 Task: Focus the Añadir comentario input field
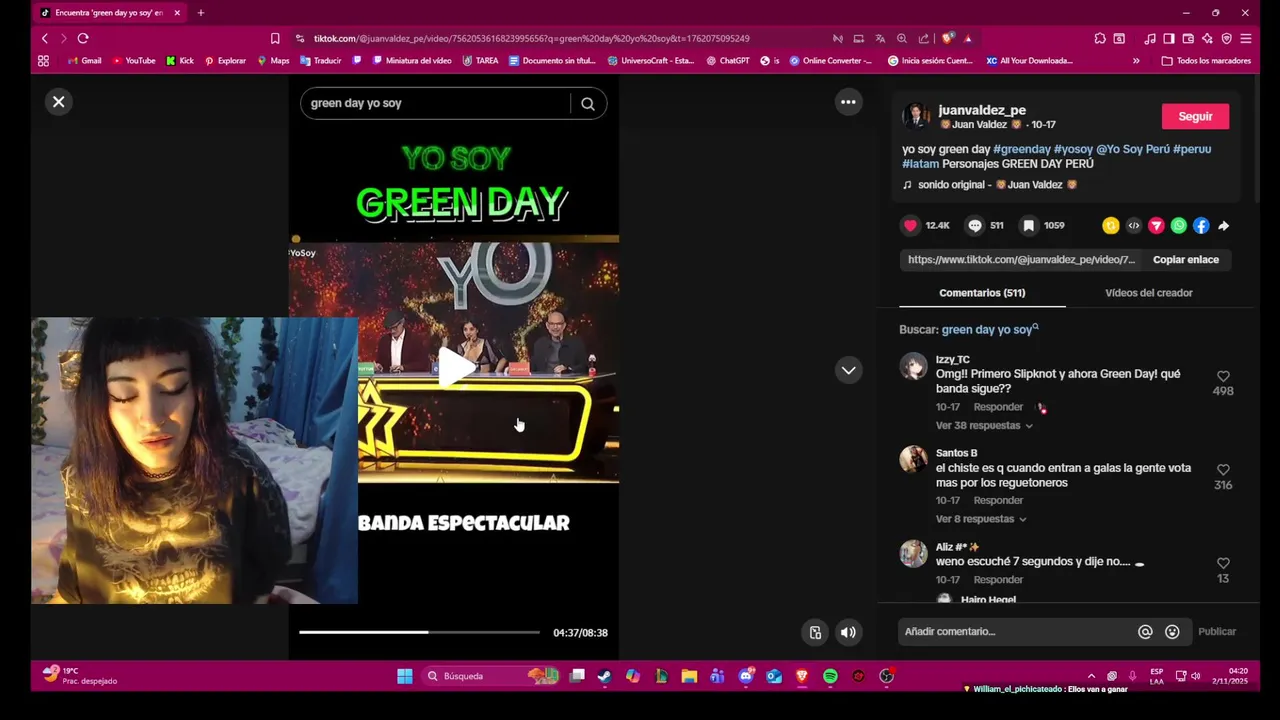[x=1017, y=632]
